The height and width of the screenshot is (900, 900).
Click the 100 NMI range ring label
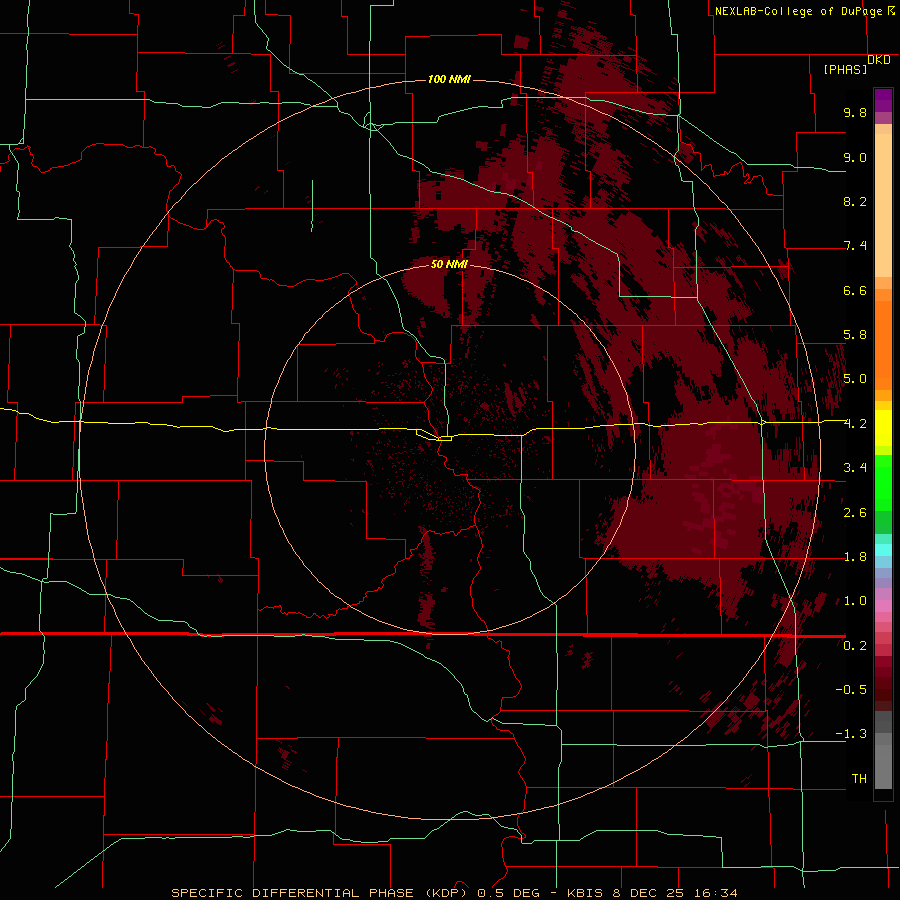(x=449, y=79)
